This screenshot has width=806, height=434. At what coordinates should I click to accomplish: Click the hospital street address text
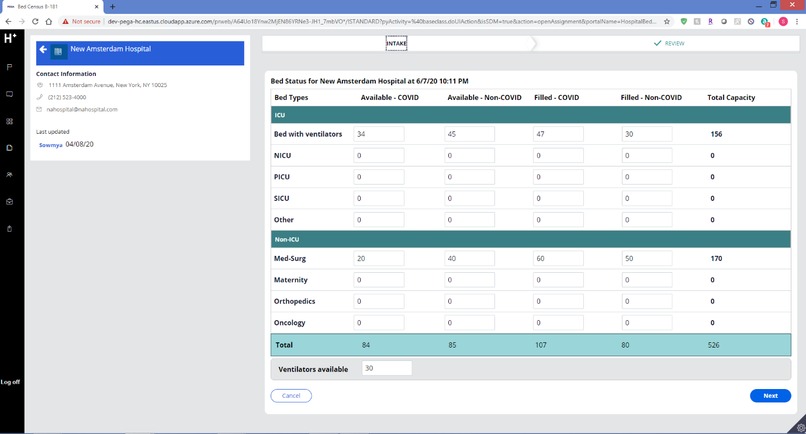coord(108,85)
